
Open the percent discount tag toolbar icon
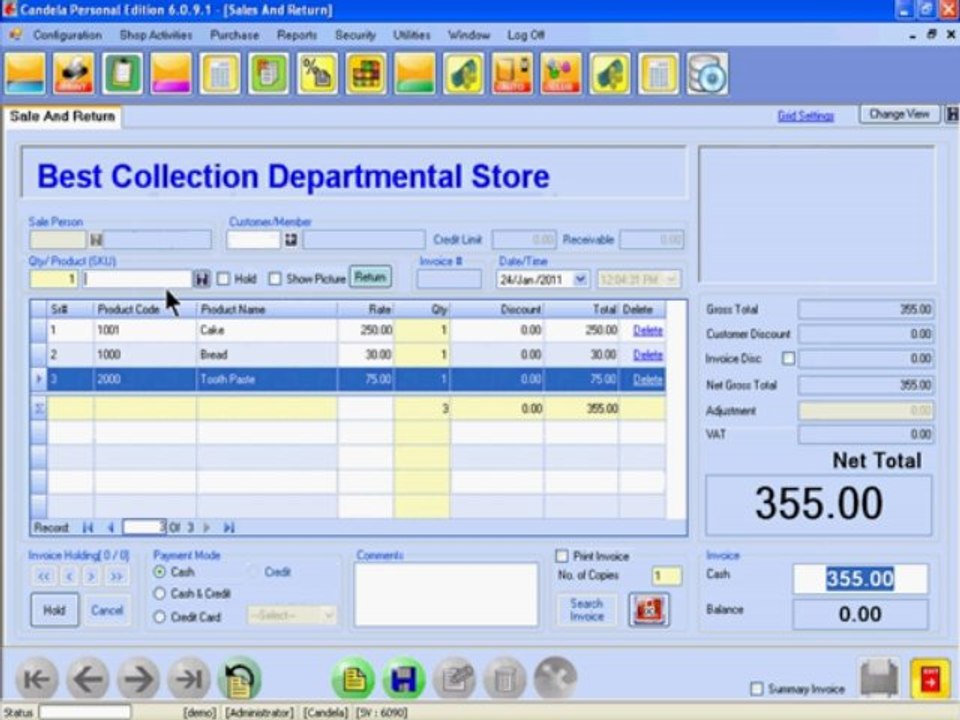coord(317,73)
